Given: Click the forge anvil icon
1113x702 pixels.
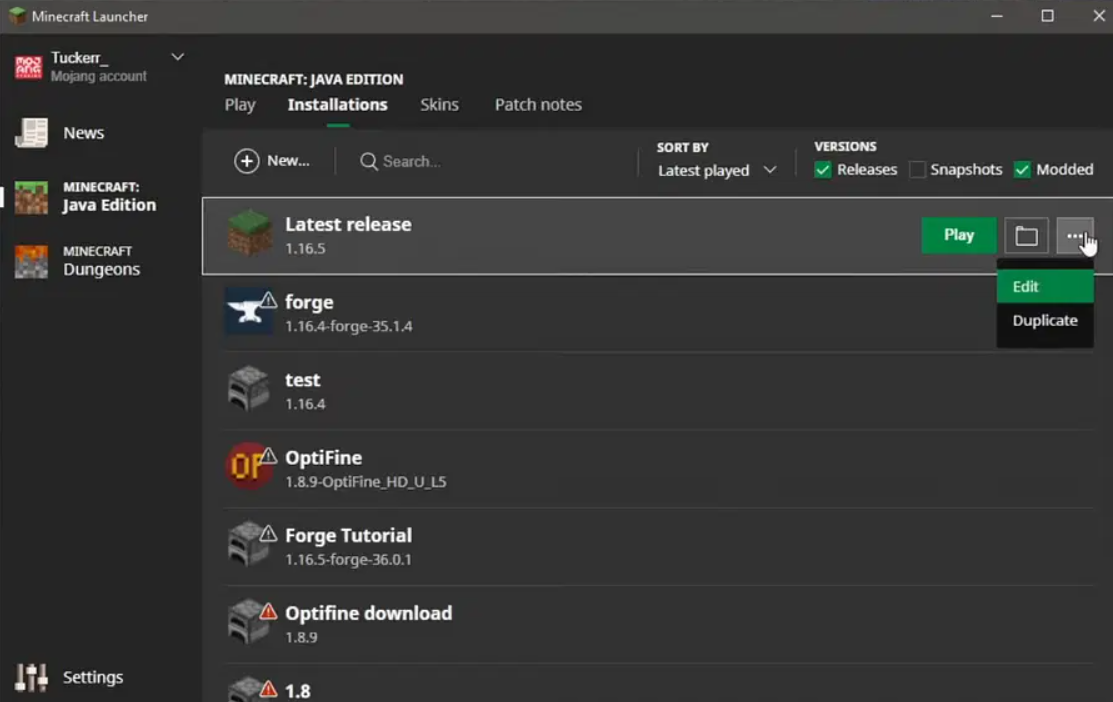Looking at the screenshot, I should (x=248, y=312).
